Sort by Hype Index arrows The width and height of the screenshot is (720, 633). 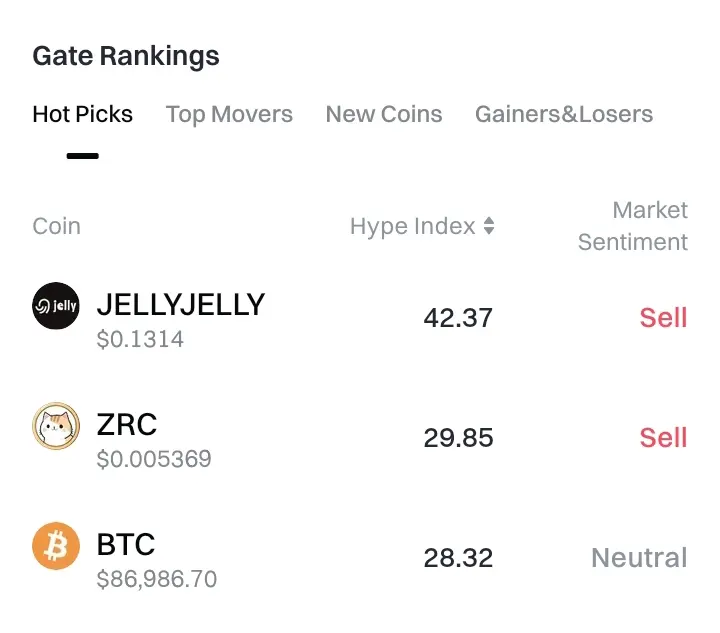pos(489,226)
